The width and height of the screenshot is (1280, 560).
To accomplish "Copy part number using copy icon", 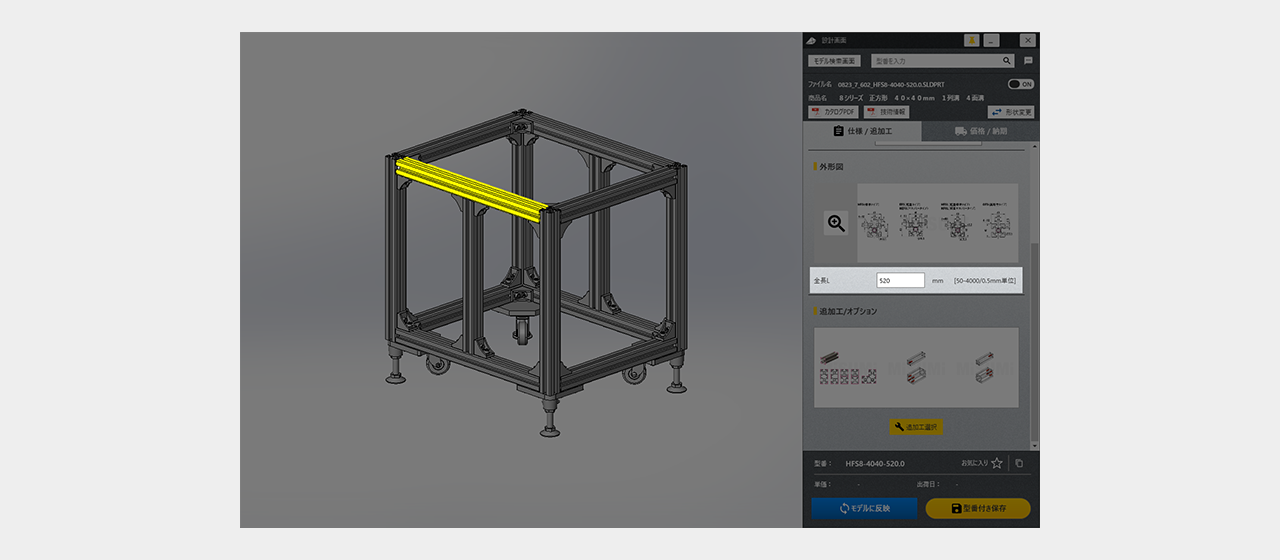I will coord(1019,463).
